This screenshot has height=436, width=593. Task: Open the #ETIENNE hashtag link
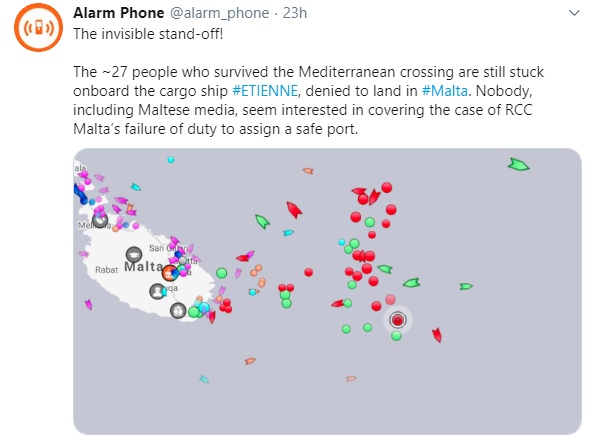coord(265,91)
